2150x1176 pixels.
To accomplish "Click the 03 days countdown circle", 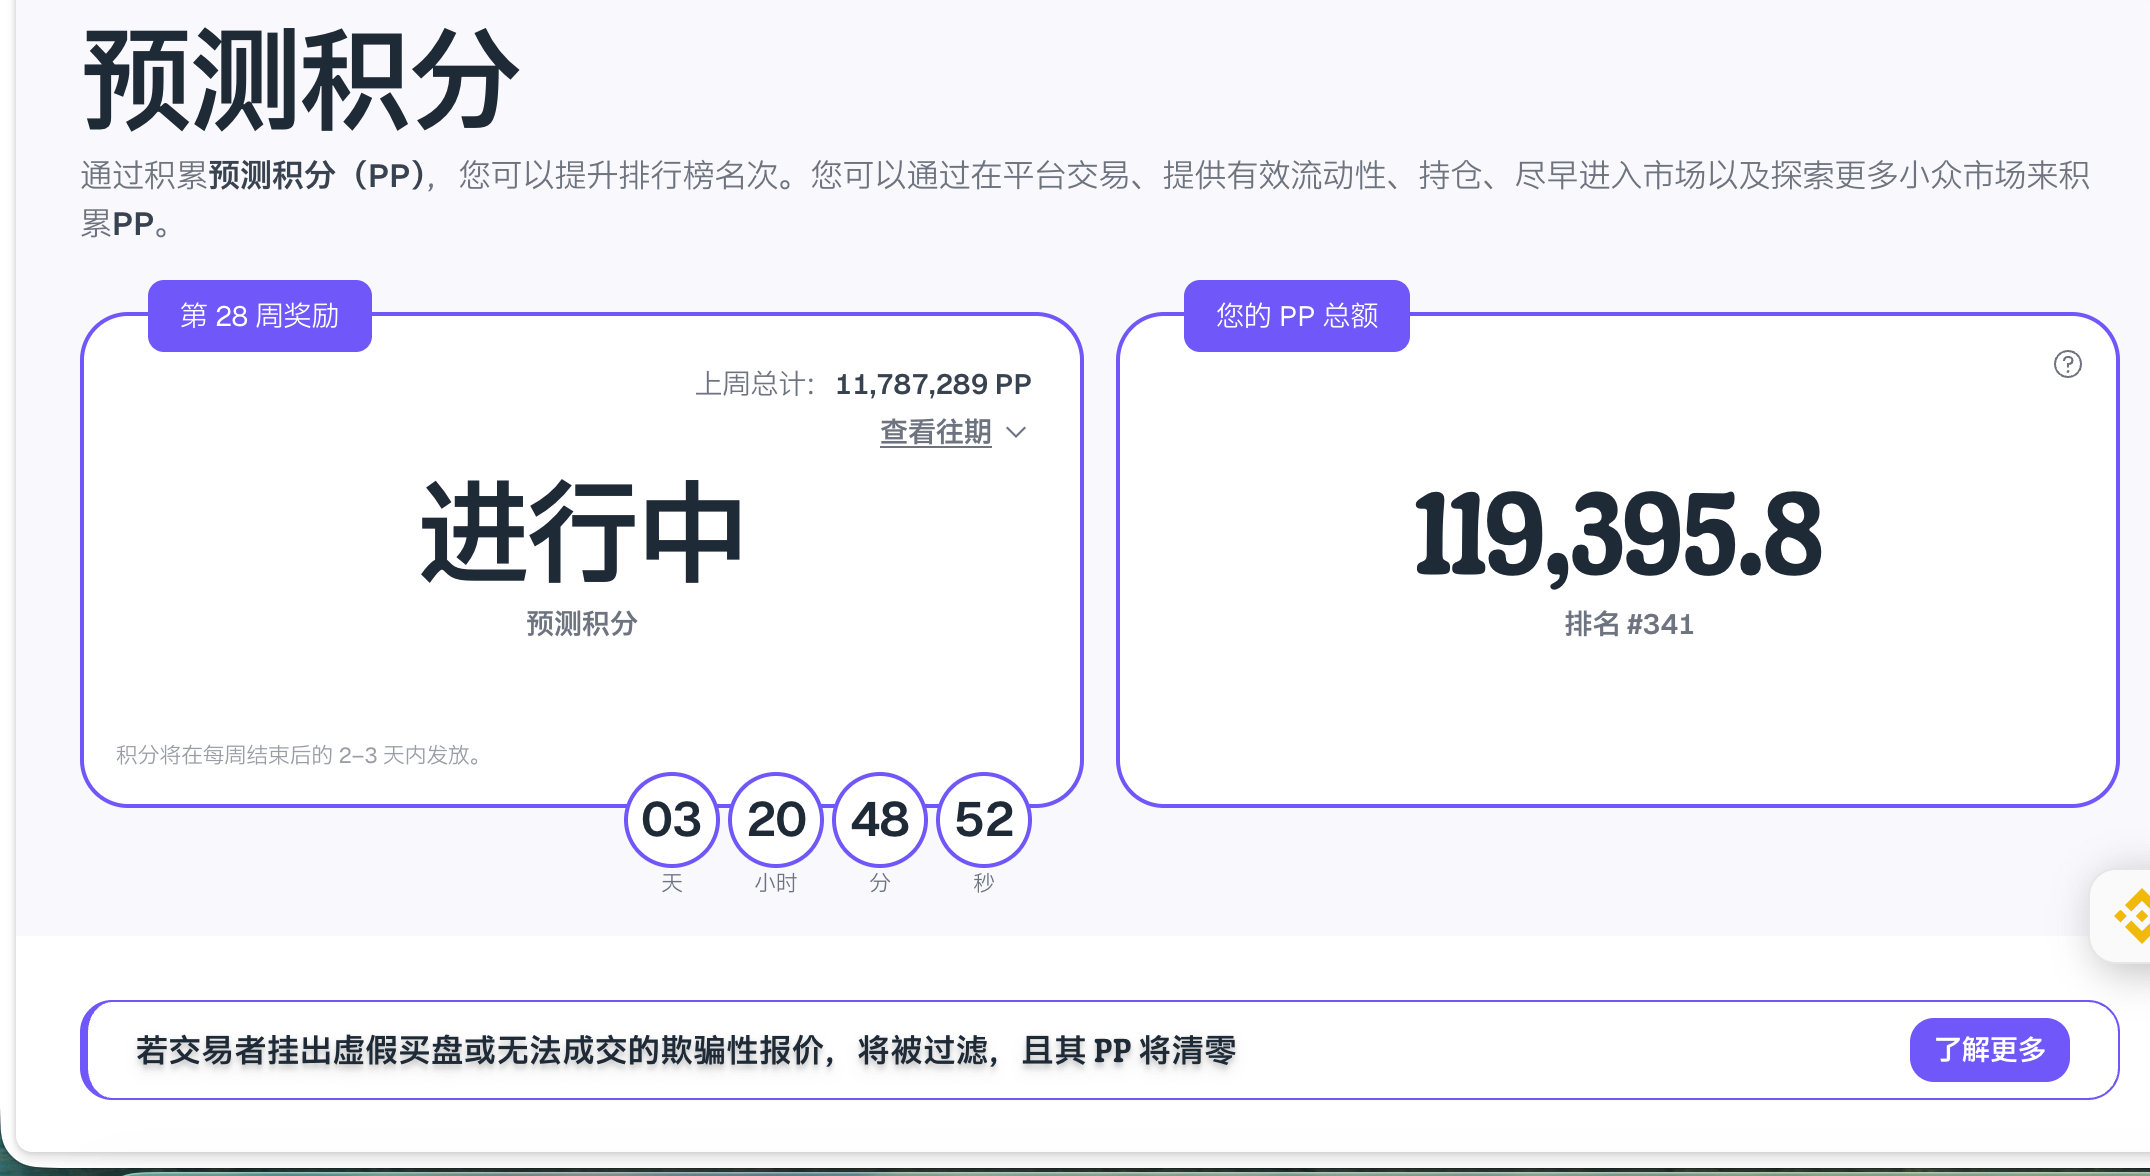I will (x=672, y=820).
